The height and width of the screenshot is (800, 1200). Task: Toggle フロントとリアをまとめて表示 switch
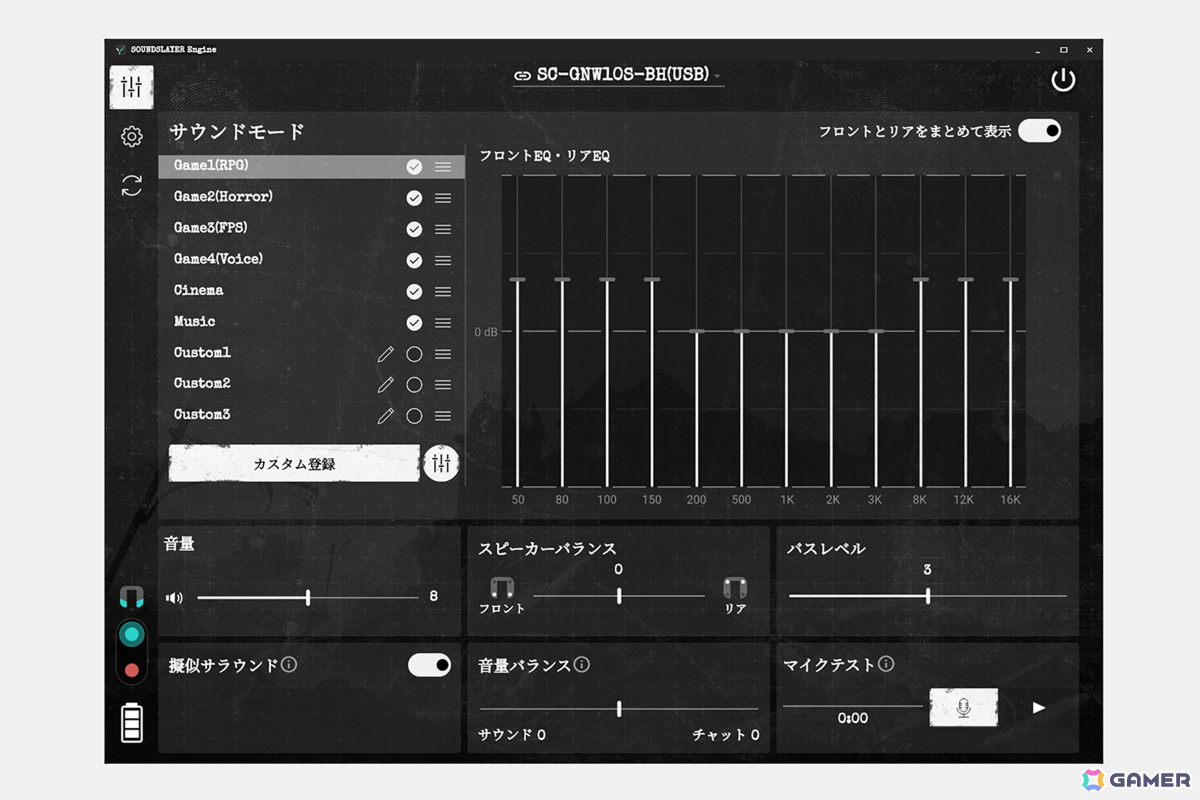[1040, 130]
